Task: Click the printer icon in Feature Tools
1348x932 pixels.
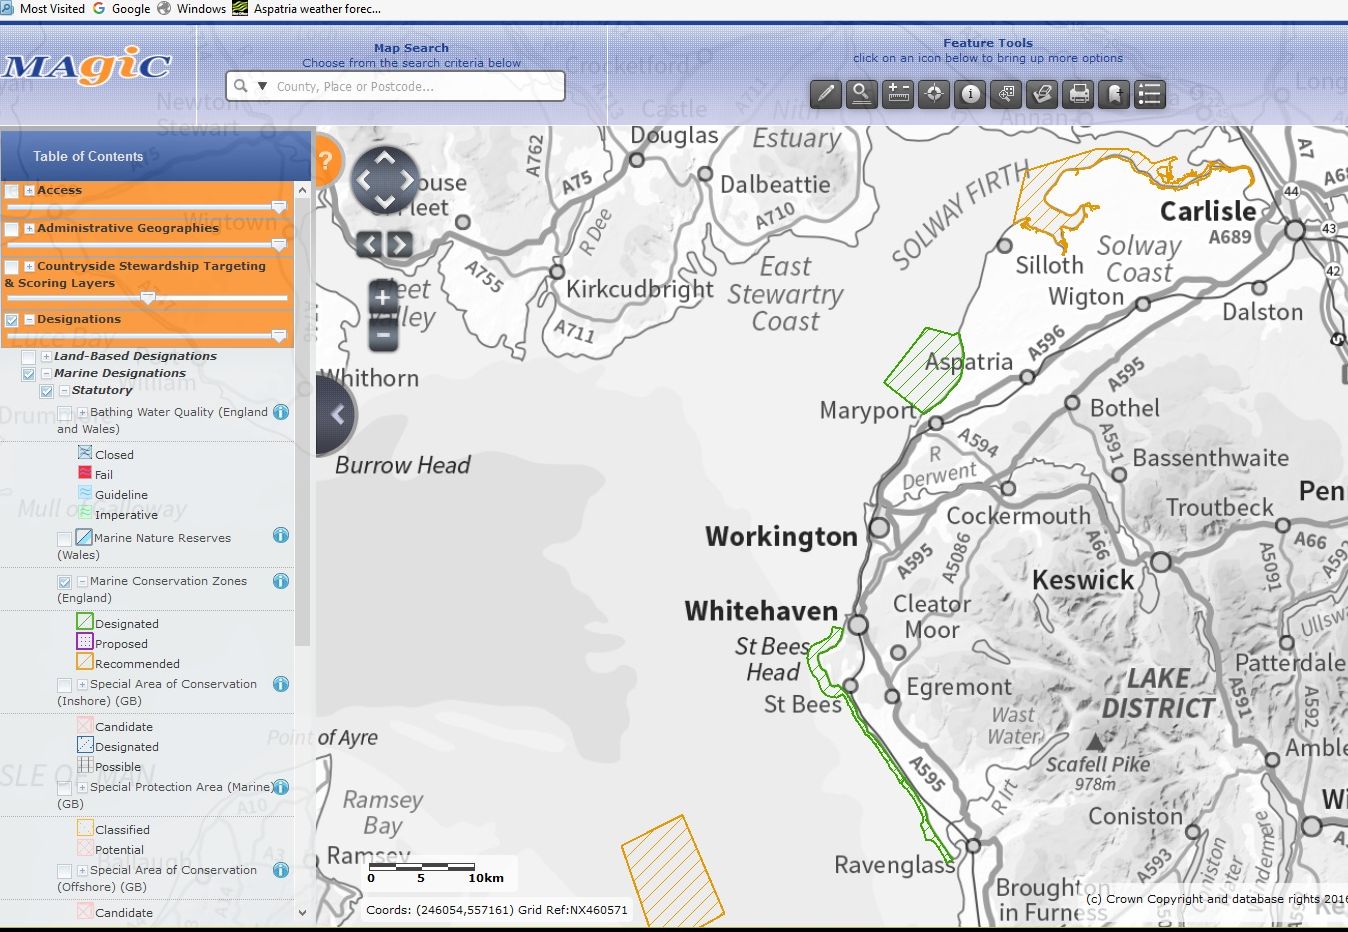Action: pyautogui.click(x=1079, y=94)
